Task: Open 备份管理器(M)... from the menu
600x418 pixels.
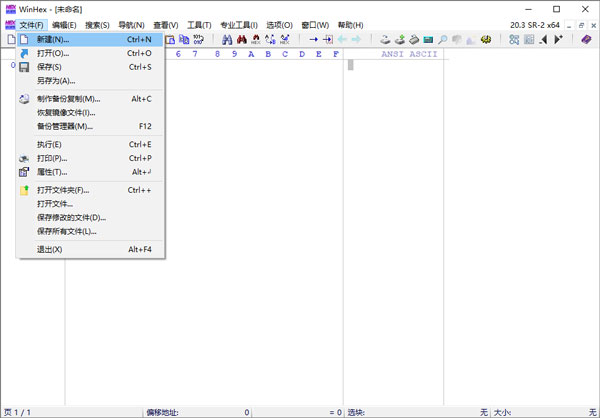Action: tap(64, 126)
